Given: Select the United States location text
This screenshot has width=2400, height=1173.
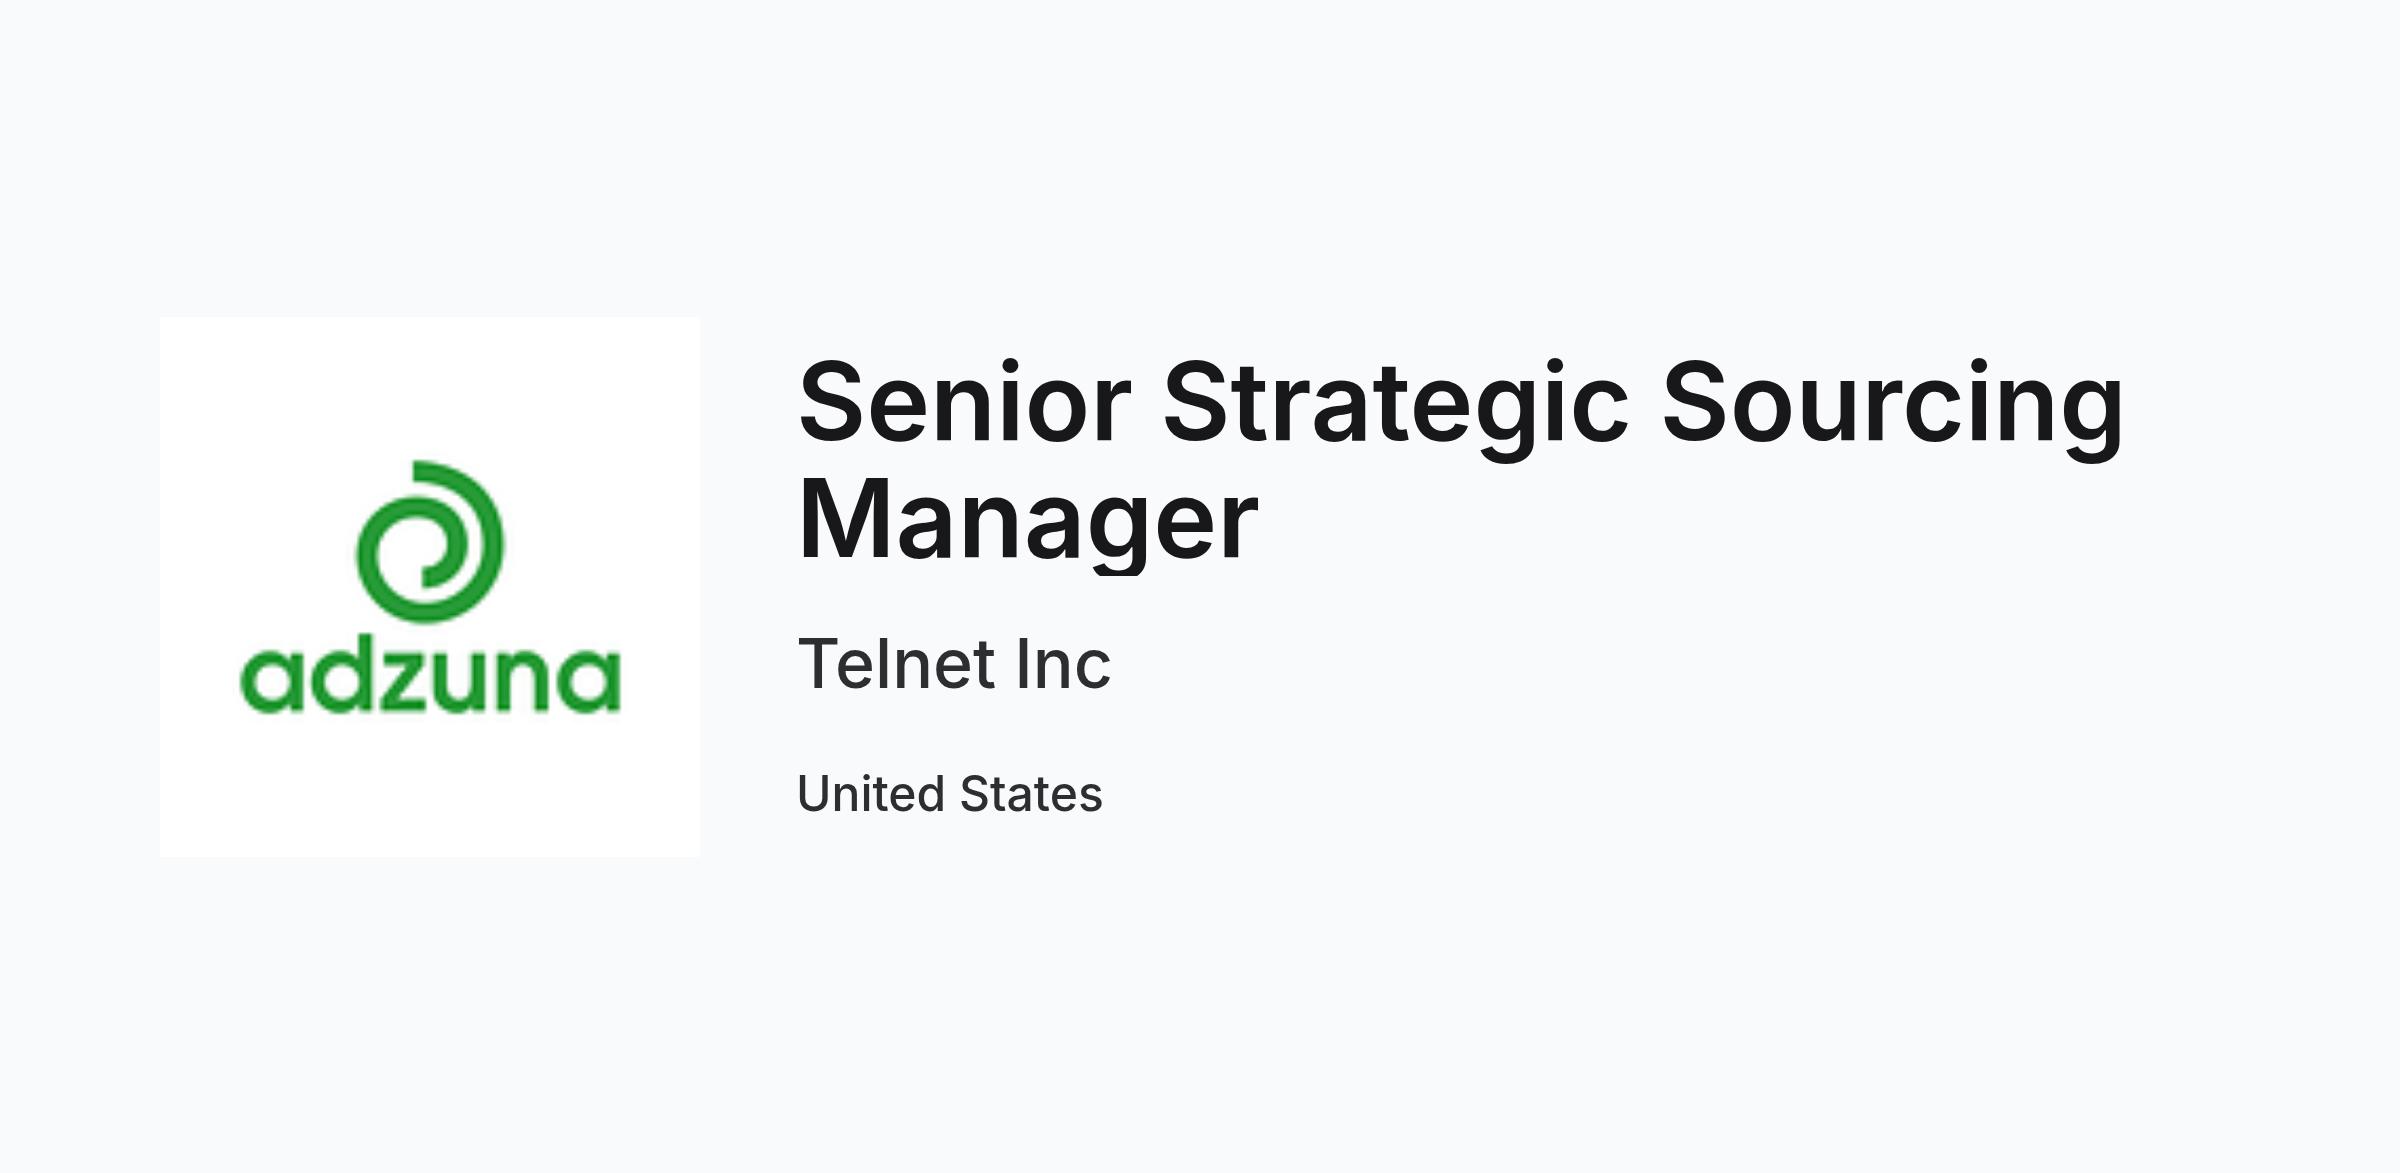Looking at the screenshot, I should (950, 794).
